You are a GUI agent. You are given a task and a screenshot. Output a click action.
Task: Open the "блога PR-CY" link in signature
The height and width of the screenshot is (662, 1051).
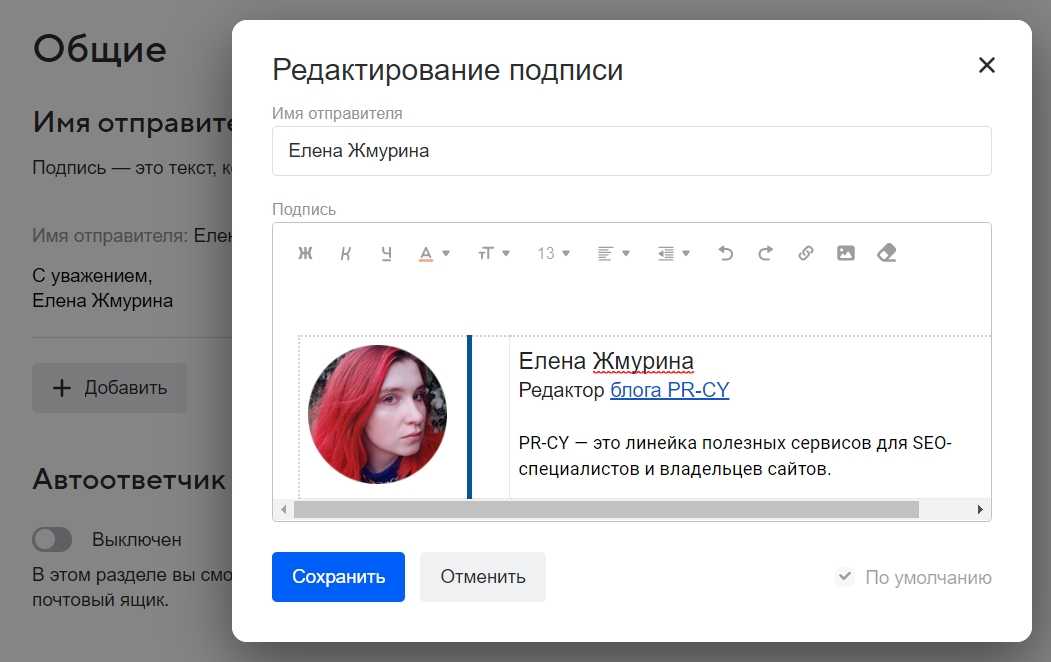pos(669,390)
